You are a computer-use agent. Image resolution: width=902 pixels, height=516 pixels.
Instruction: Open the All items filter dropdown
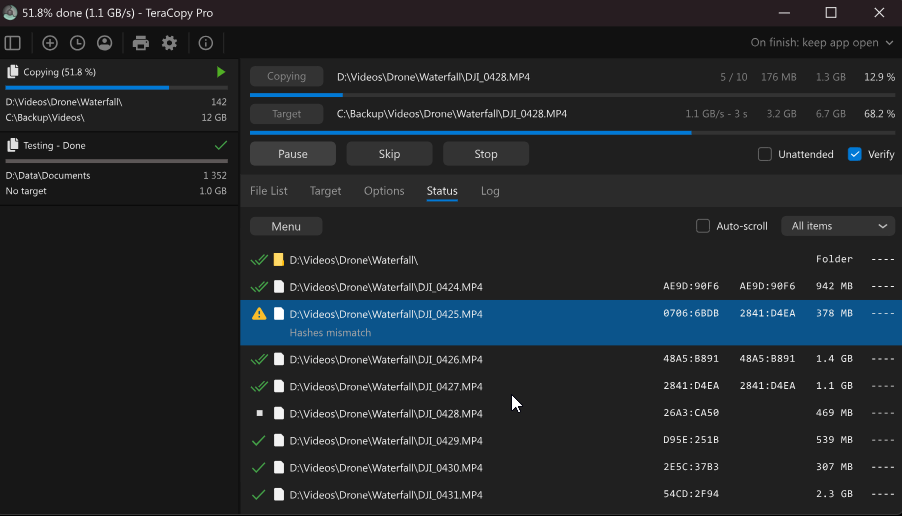(838, 226)
